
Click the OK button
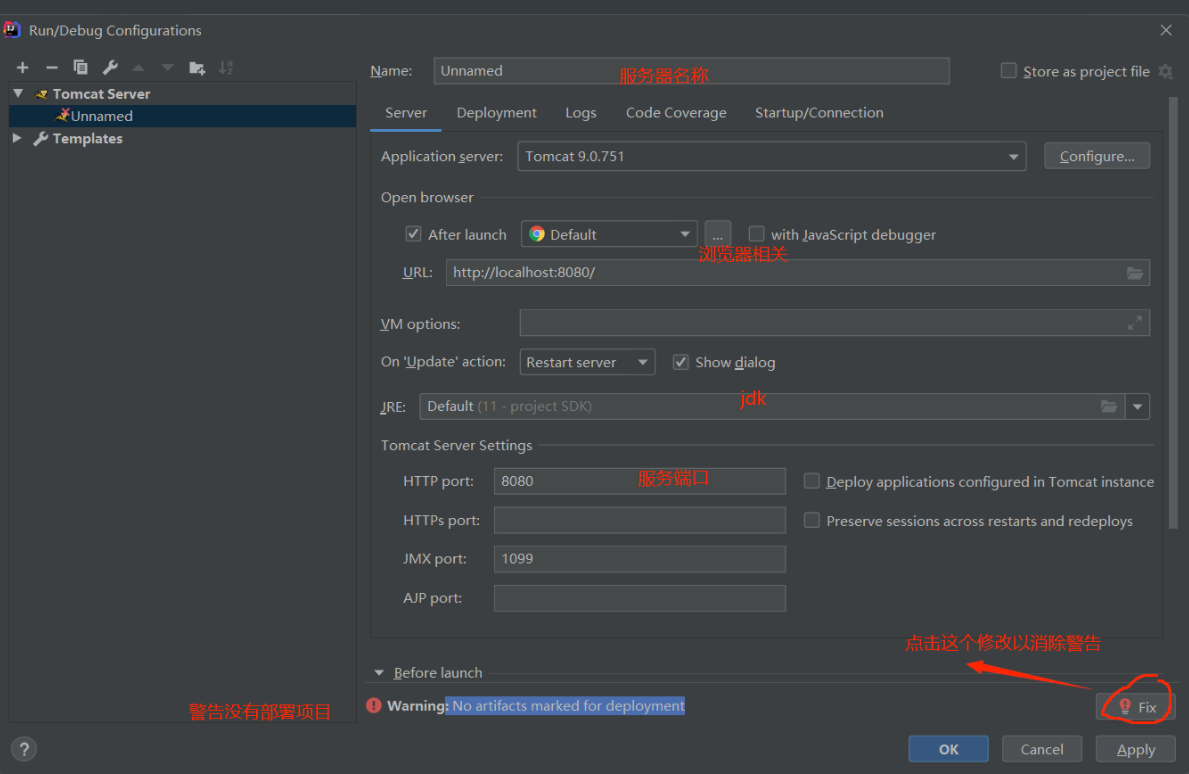pyautogui.click(x=949, y=749)
